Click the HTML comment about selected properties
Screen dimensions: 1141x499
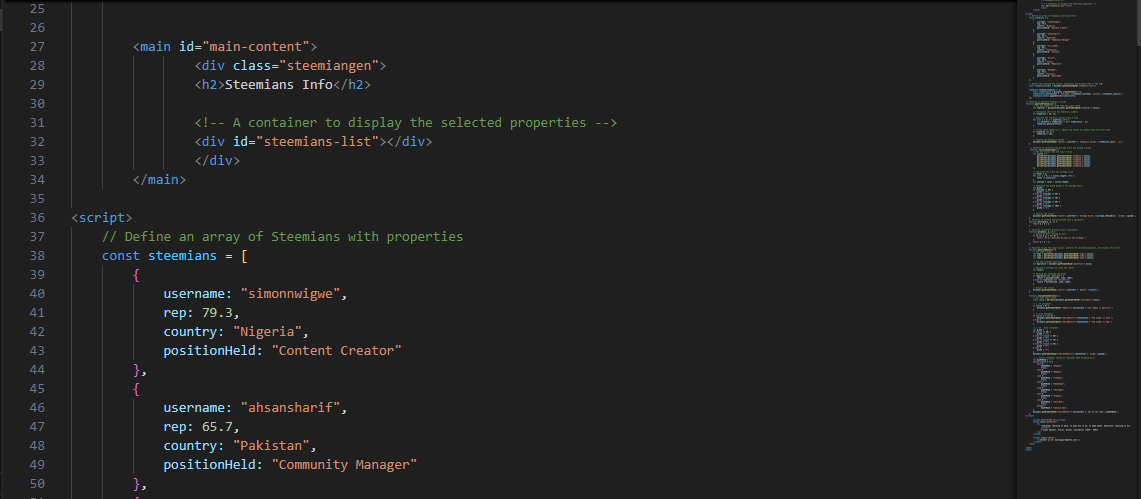coord(406,122)
